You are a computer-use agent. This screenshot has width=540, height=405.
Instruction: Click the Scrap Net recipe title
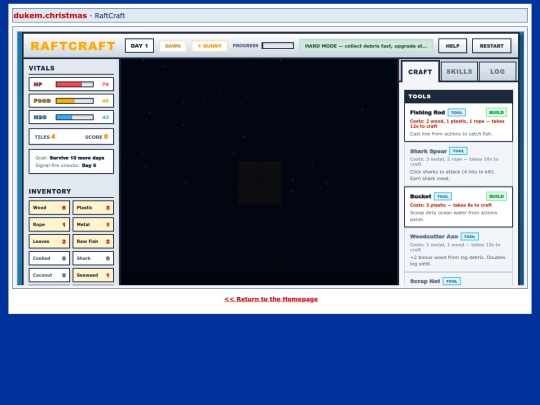[425, 281]
